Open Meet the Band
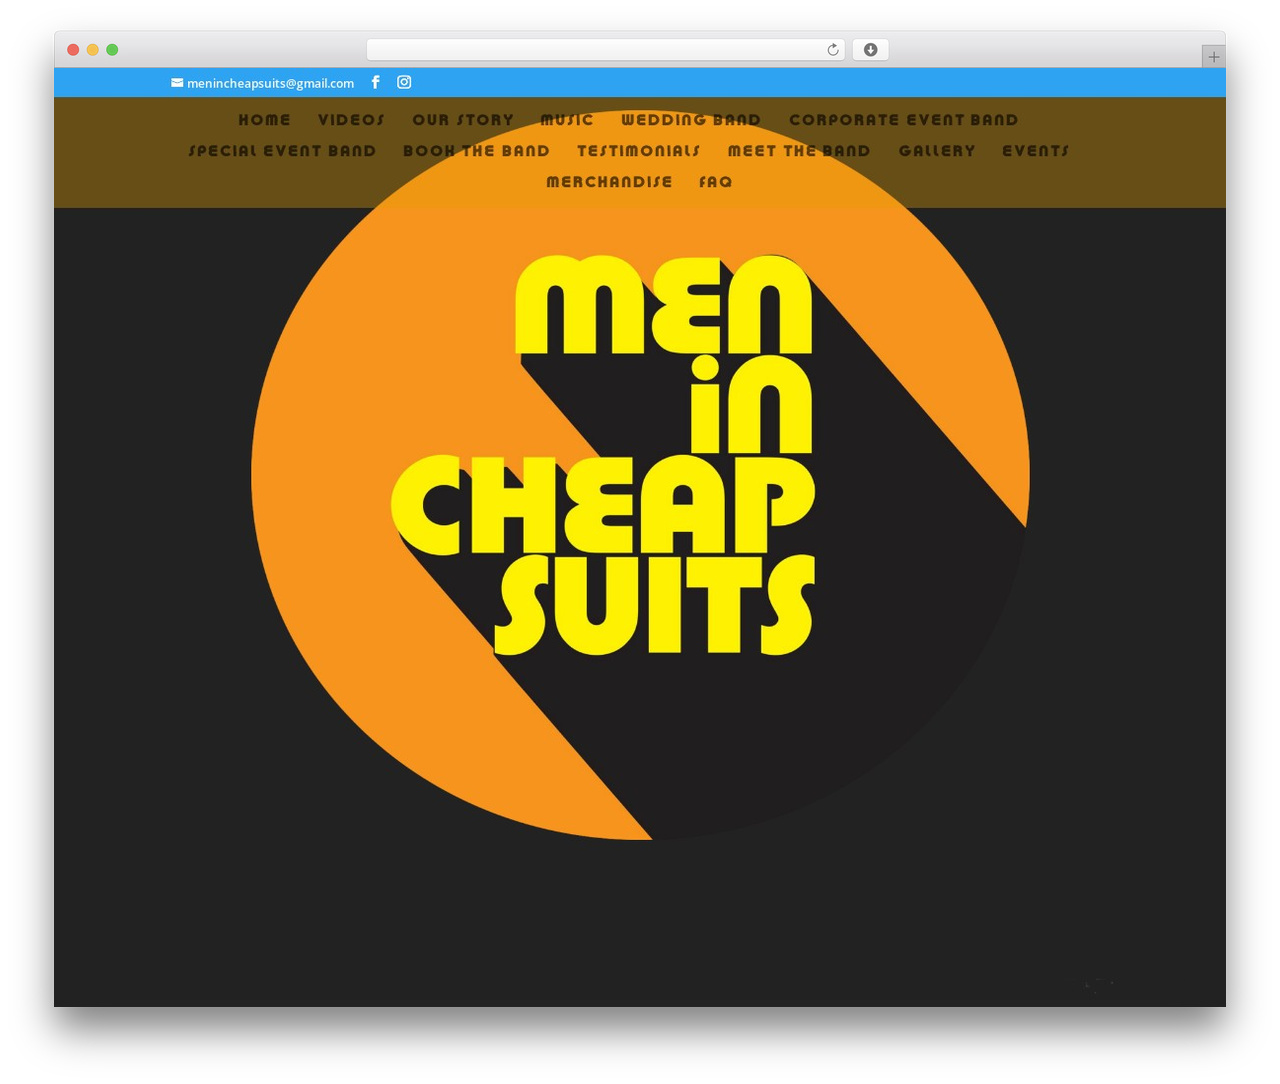 (x=799, y=151)
